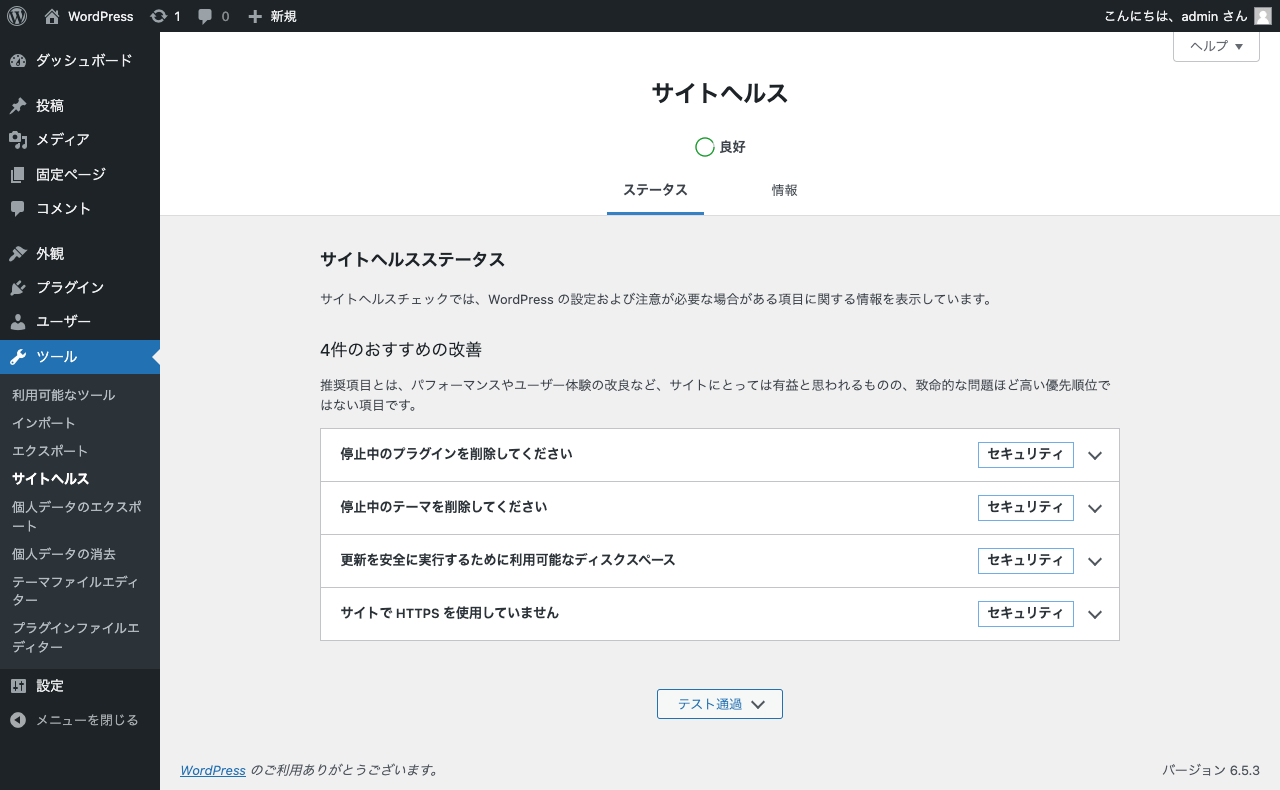Viewport: 1280px width, 790px height.
Task: Click the メディア icon in the sidebar
Action: coord(18,140)
